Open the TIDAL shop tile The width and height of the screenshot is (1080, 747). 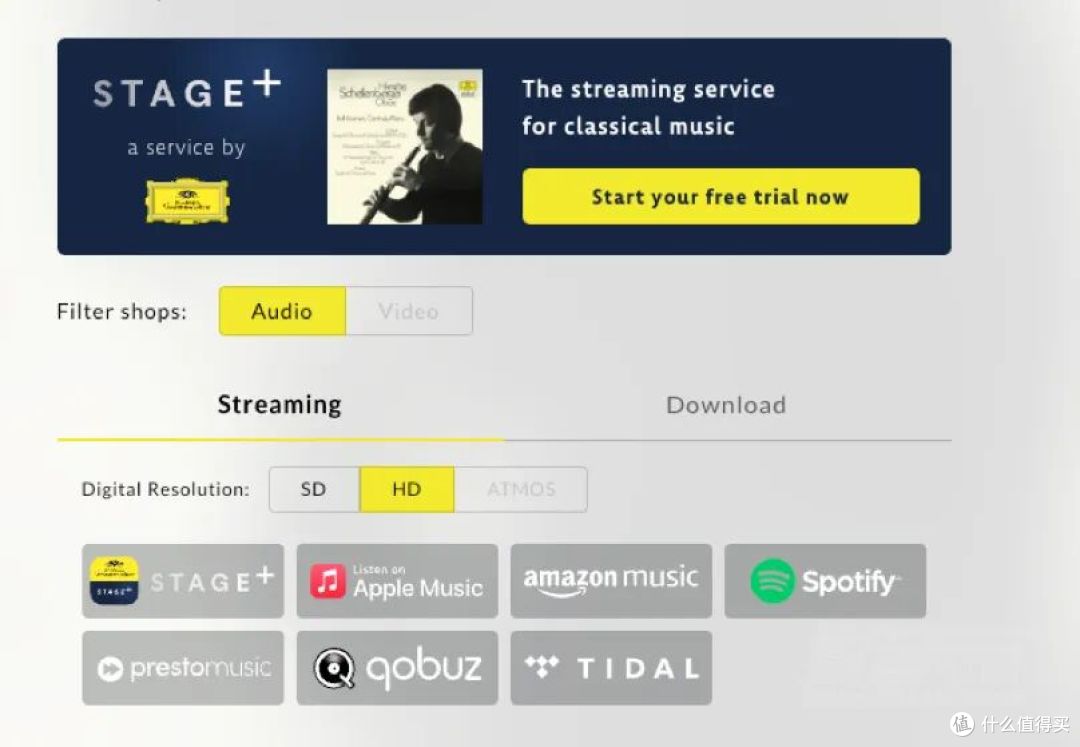pyautogui.click(x=611, y=668)
